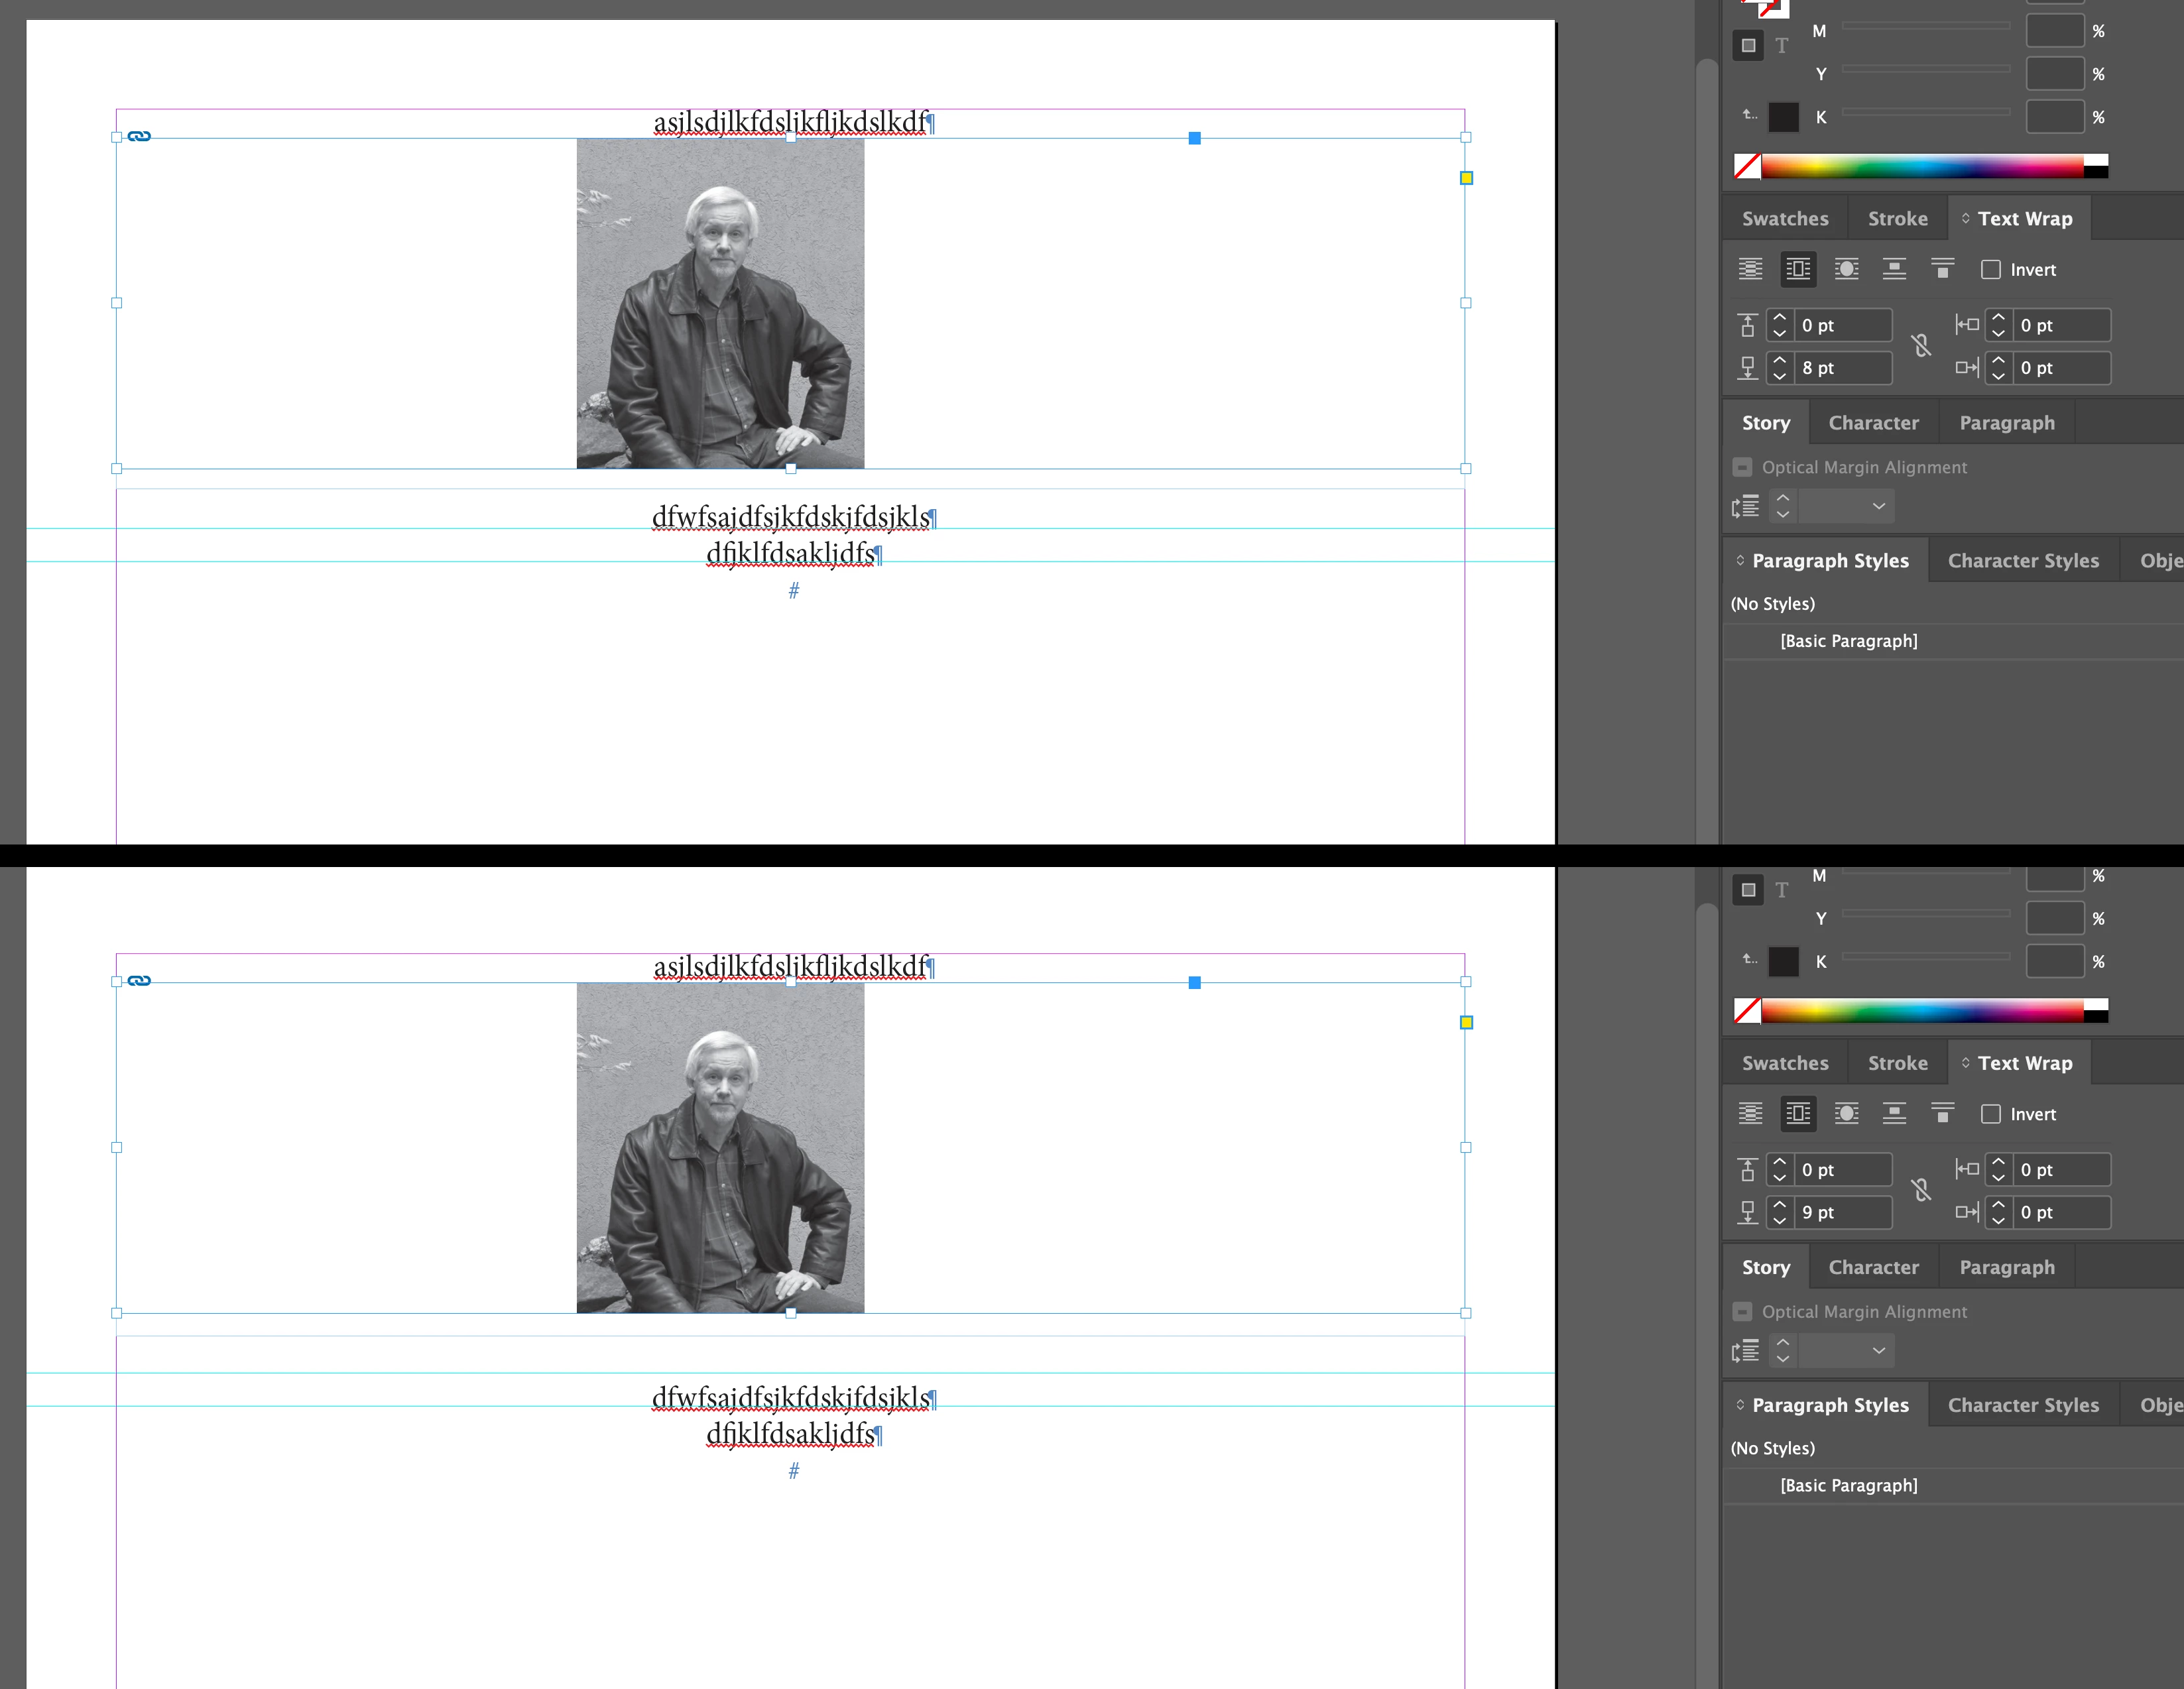This screenshot has width=2184, height=1689.
Task: Toggle the offset link chain beside 9 pt
Action: pyautogui.click(x=1921, y=1190)
